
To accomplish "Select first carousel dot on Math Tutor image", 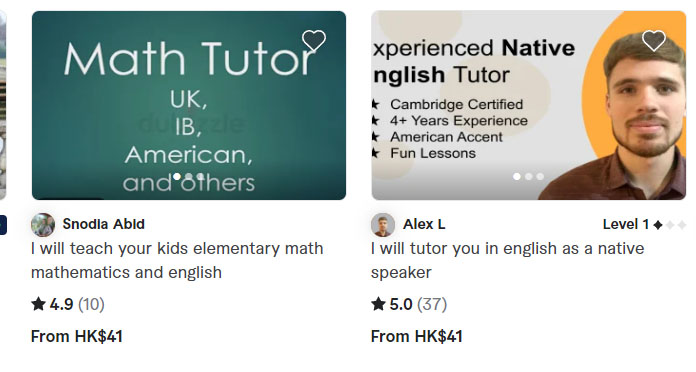I will coord(177,177).
